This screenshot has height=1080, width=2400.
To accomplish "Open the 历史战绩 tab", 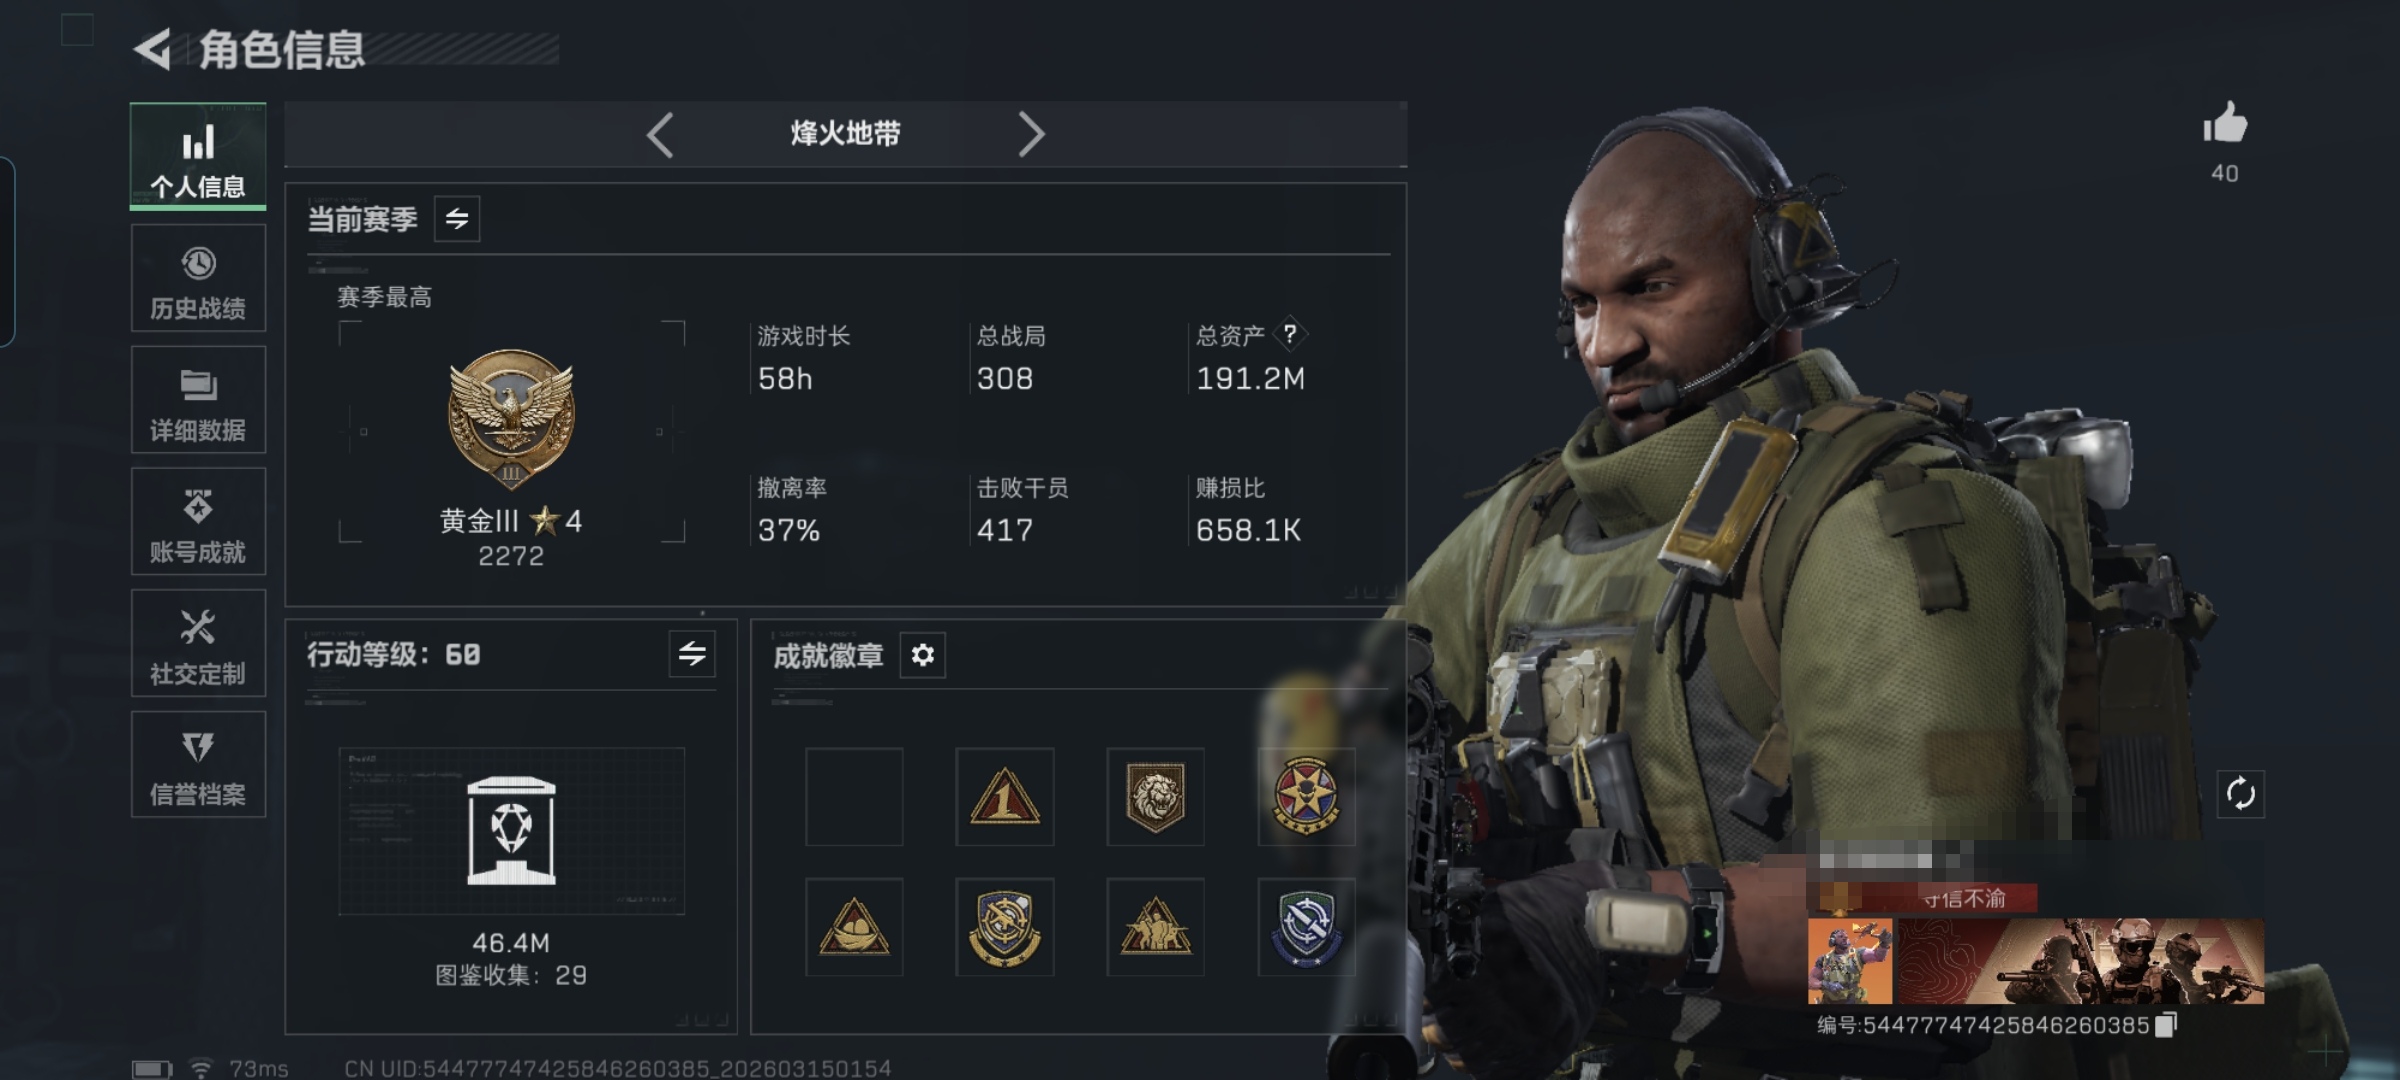I will coord(198,278).
